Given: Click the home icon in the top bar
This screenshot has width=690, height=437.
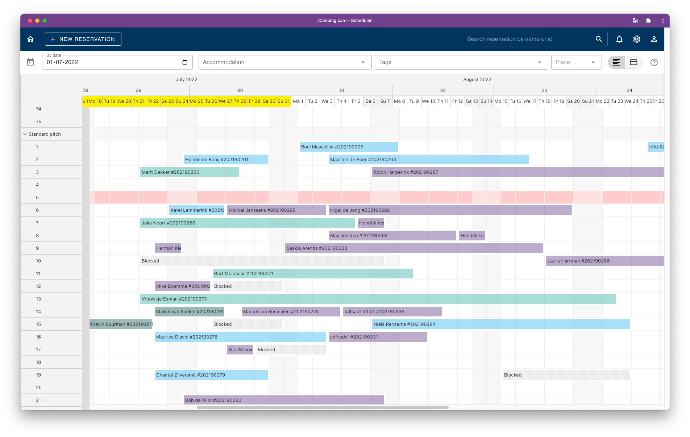Looking at the screenshot, I should coord(30,39).
